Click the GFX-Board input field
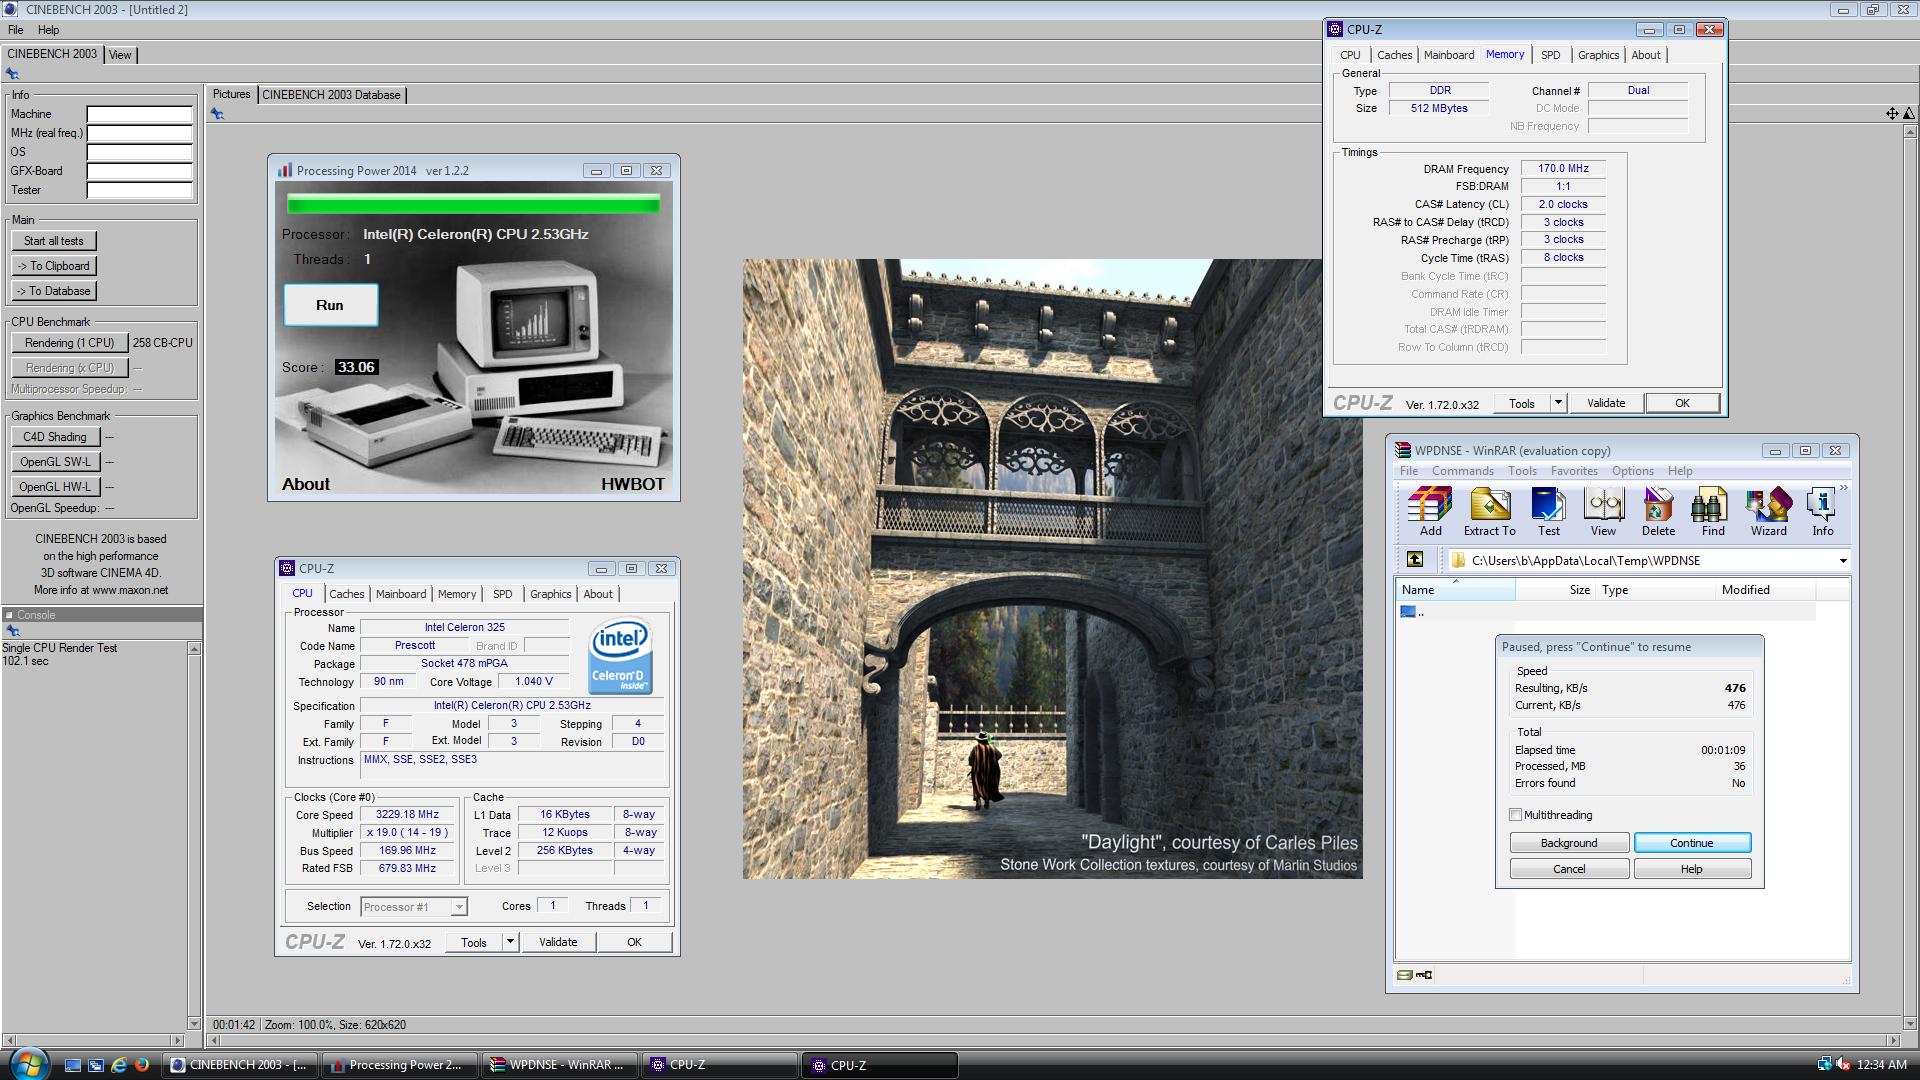The width and height of the screenshot is (1920, 1080). pos(140,171)
